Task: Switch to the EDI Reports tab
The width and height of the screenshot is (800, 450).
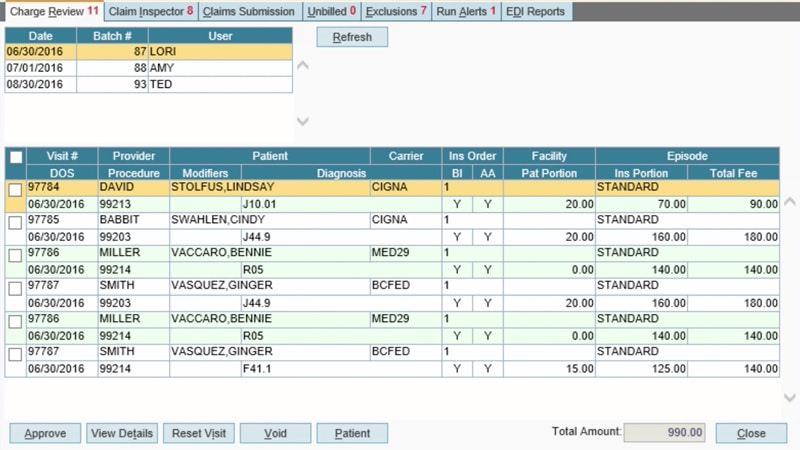Action: [x=536, y=11]
